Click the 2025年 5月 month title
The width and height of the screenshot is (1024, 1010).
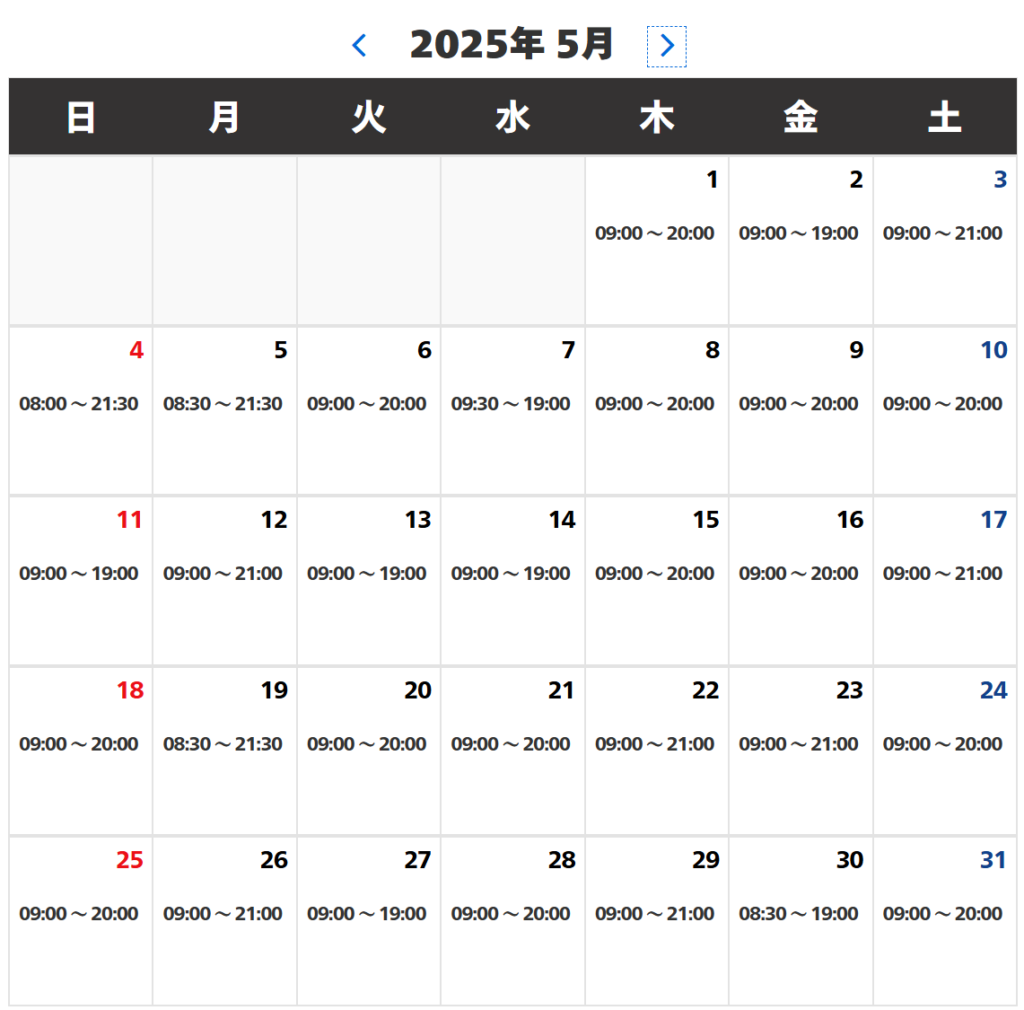pyautogui.click(x=512, y=45)
